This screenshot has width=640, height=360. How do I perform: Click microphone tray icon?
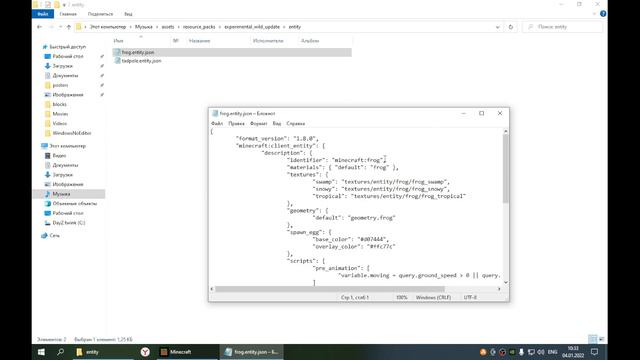(521, 352)
